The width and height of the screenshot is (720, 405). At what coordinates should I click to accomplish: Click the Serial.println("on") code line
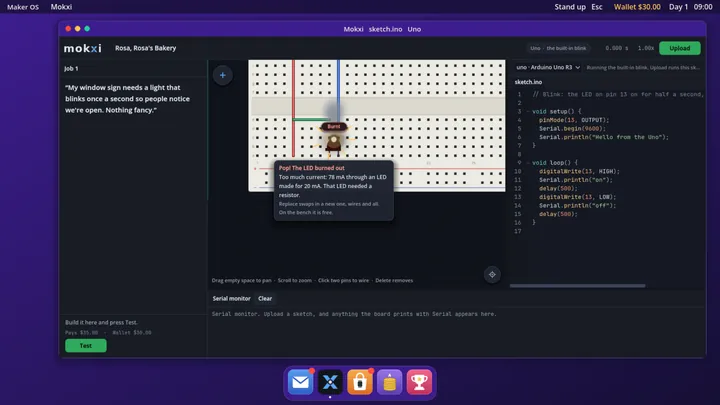575,180
